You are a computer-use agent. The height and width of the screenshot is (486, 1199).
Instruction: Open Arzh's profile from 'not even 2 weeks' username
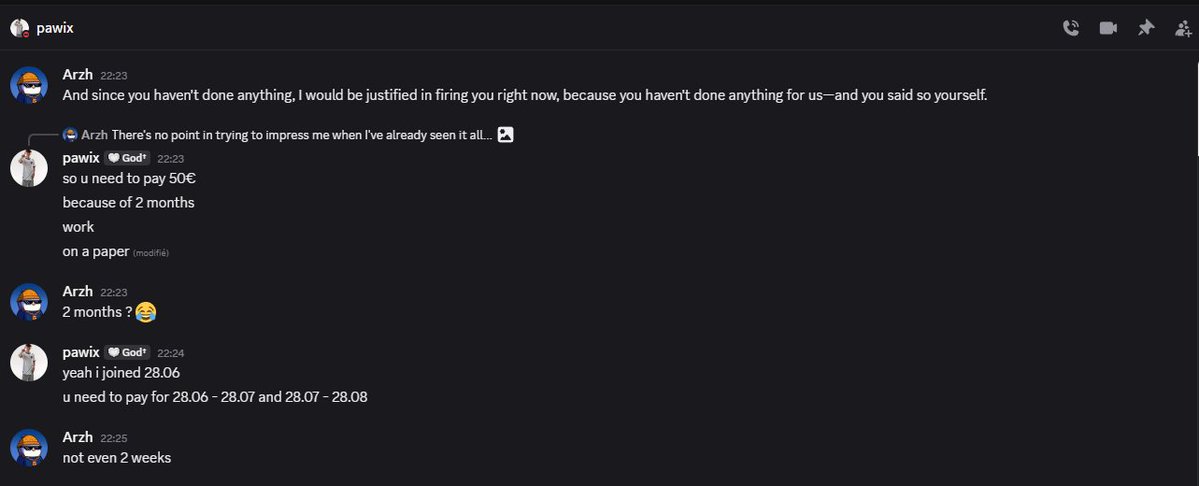pos(77,437)
